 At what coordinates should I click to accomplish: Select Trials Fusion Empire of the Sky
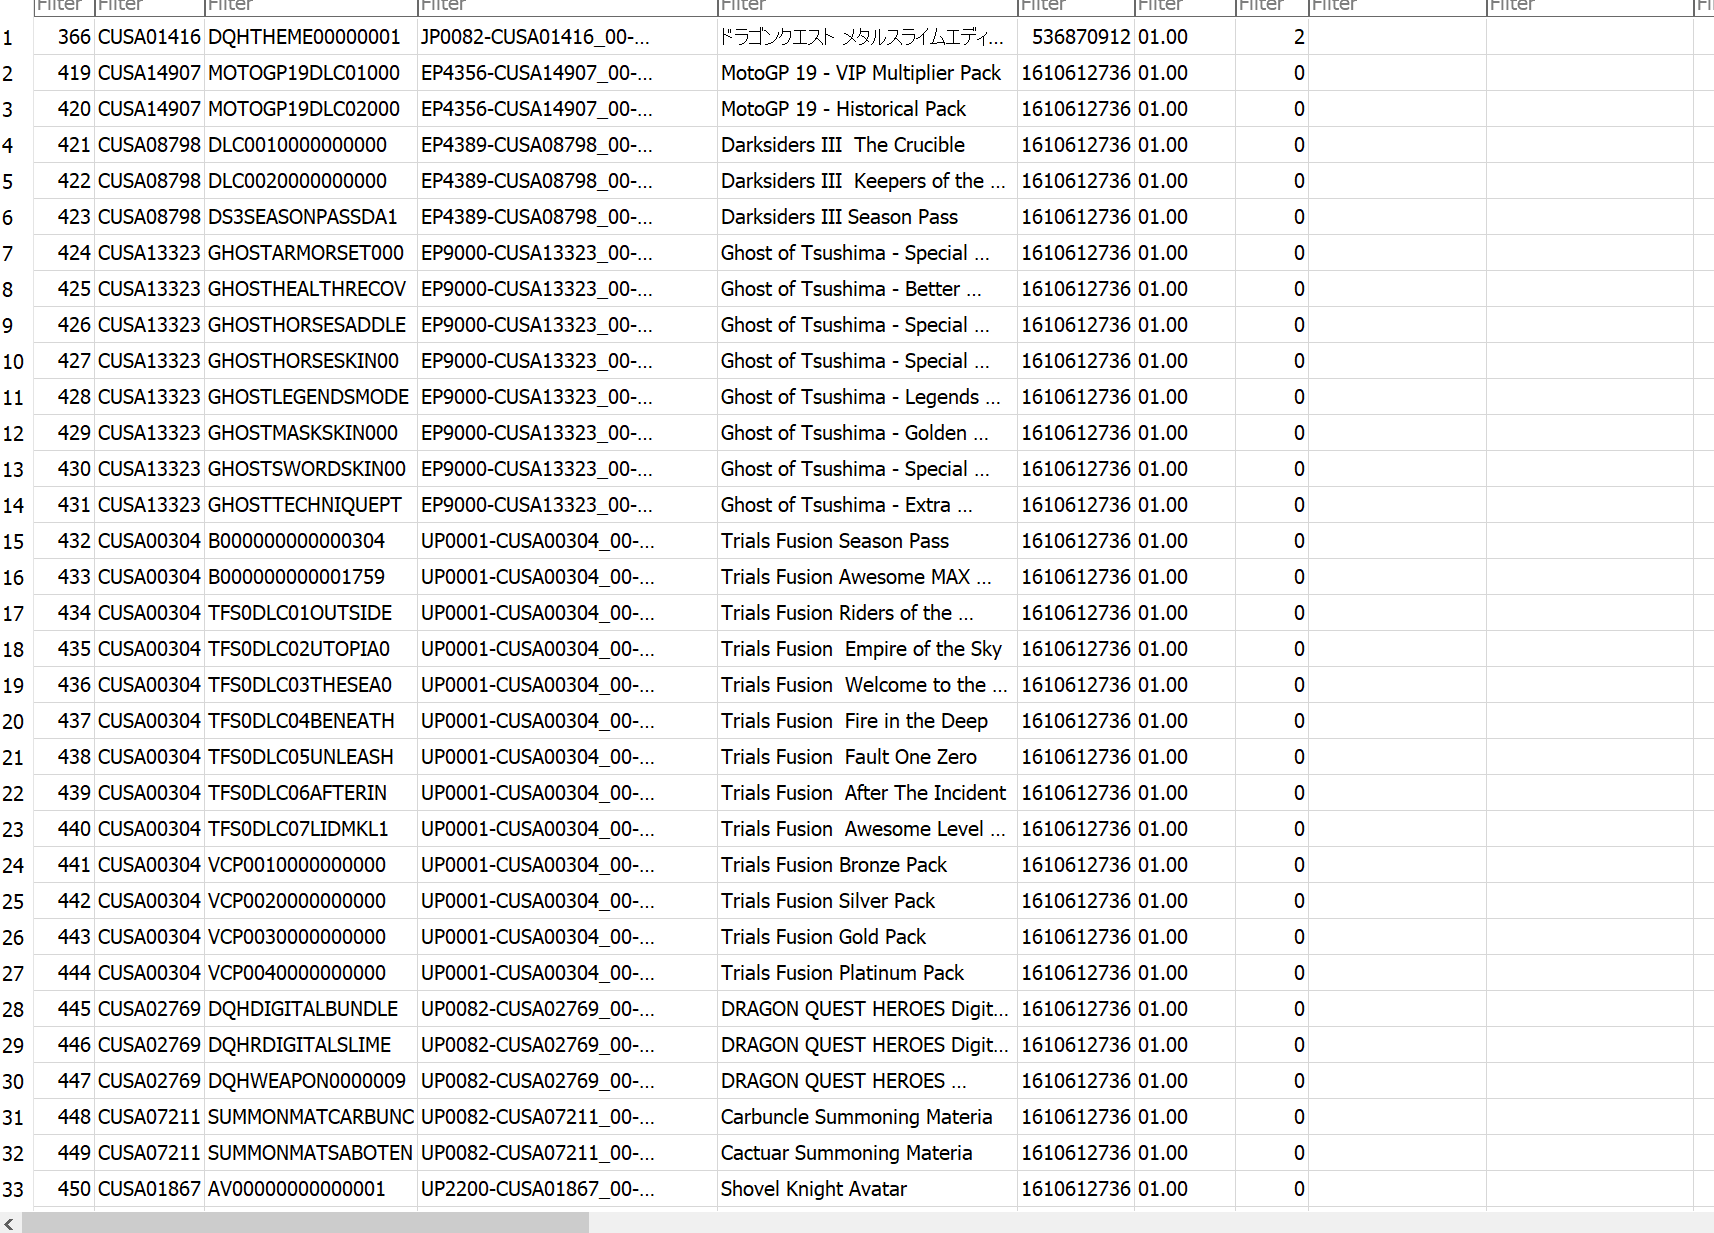tap(867, 649)
